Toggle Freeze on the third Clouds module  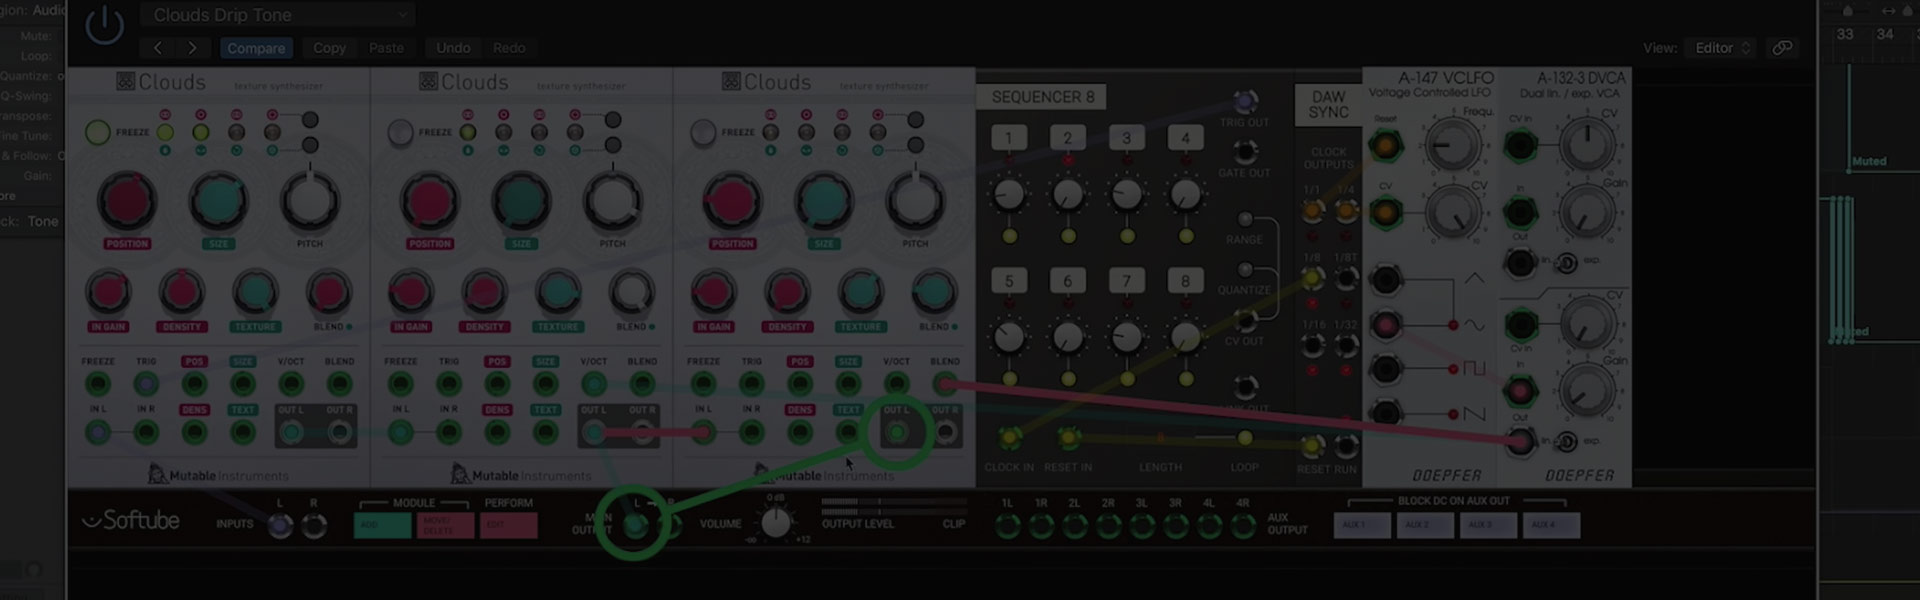(704, 132)
